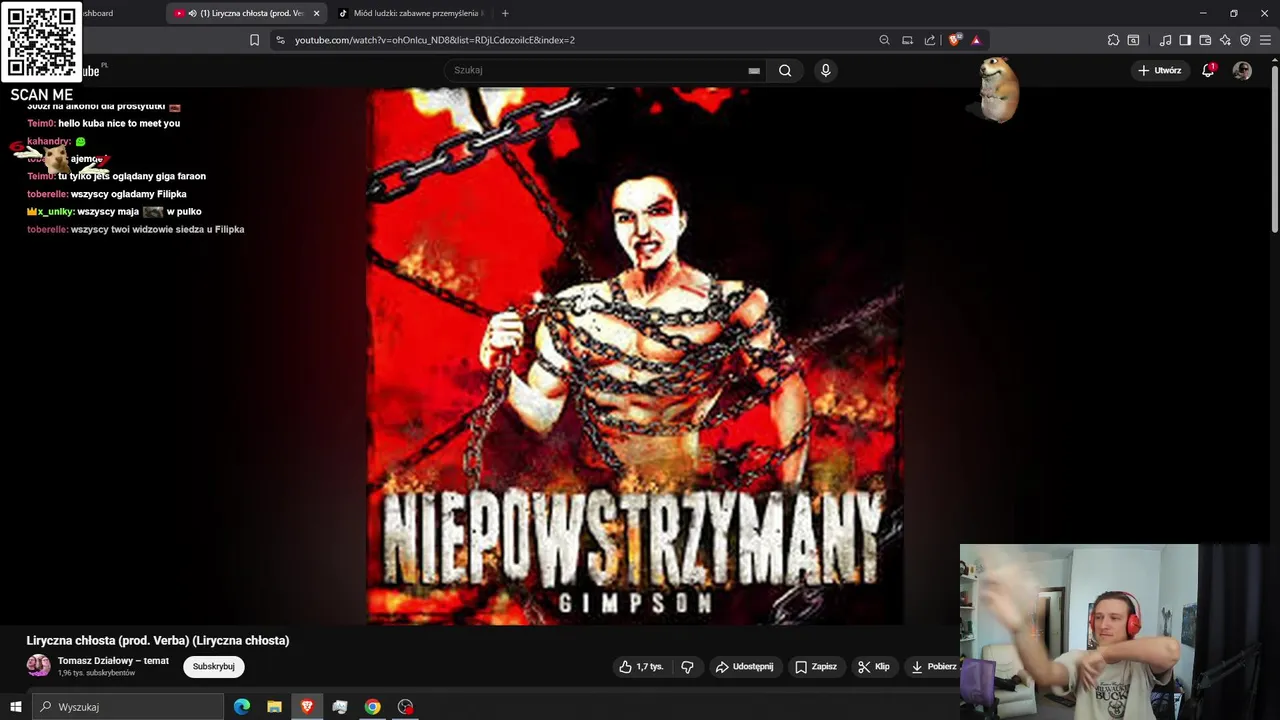This screenshot has width=1280, height=720.
Task: Open the Leo AI sparkle icon
Action: click(x=1225, y=40)
